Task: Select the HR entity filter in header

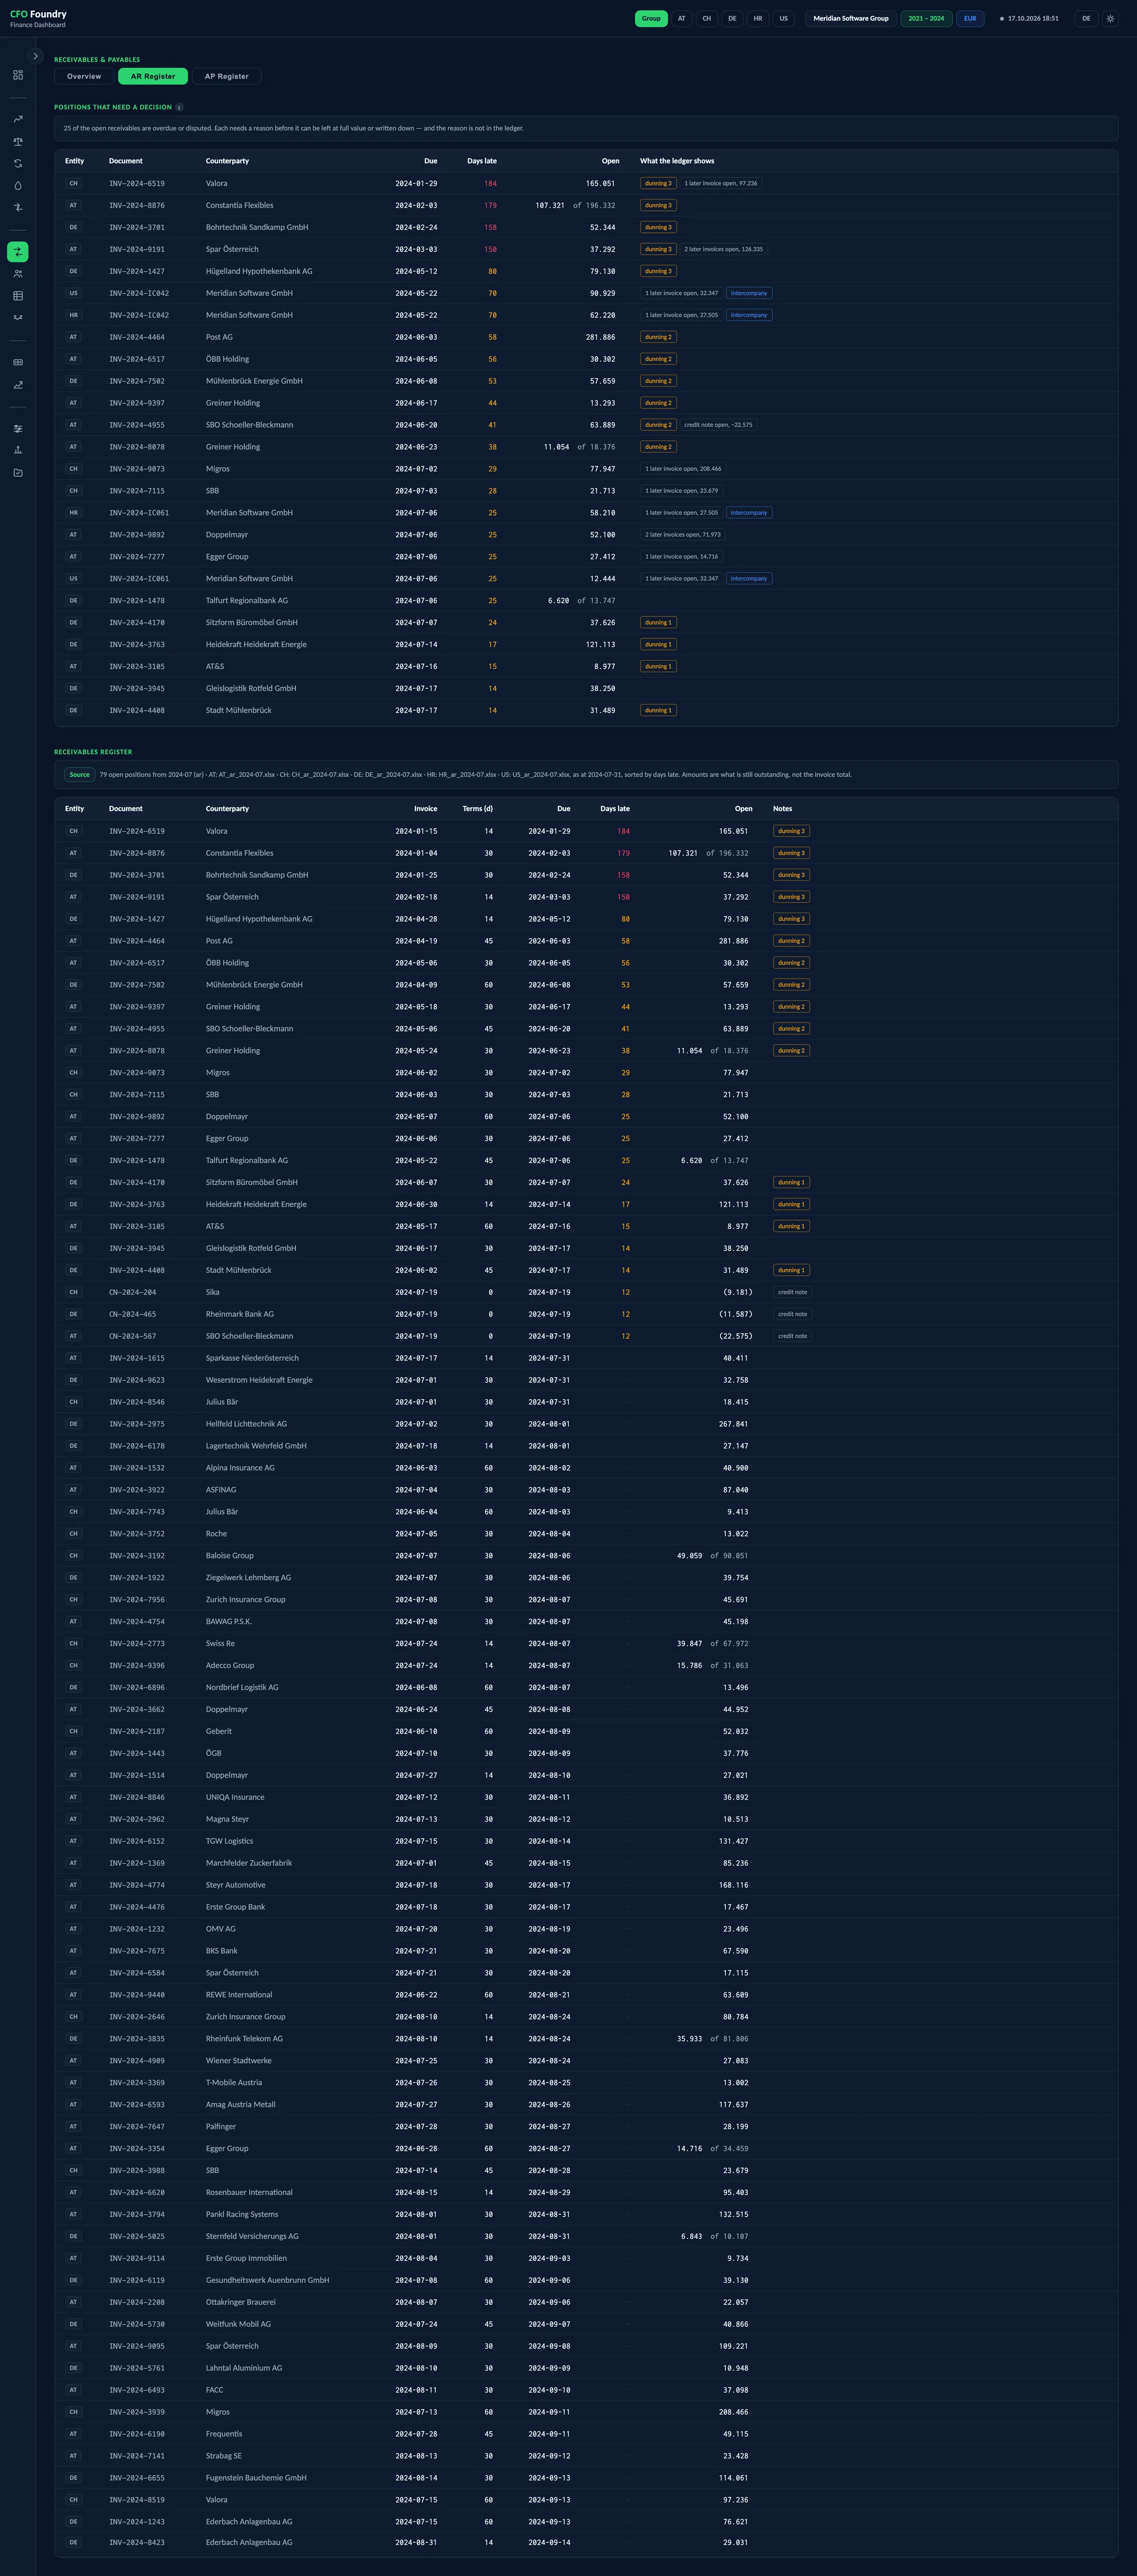Action: tap(758, 18)
